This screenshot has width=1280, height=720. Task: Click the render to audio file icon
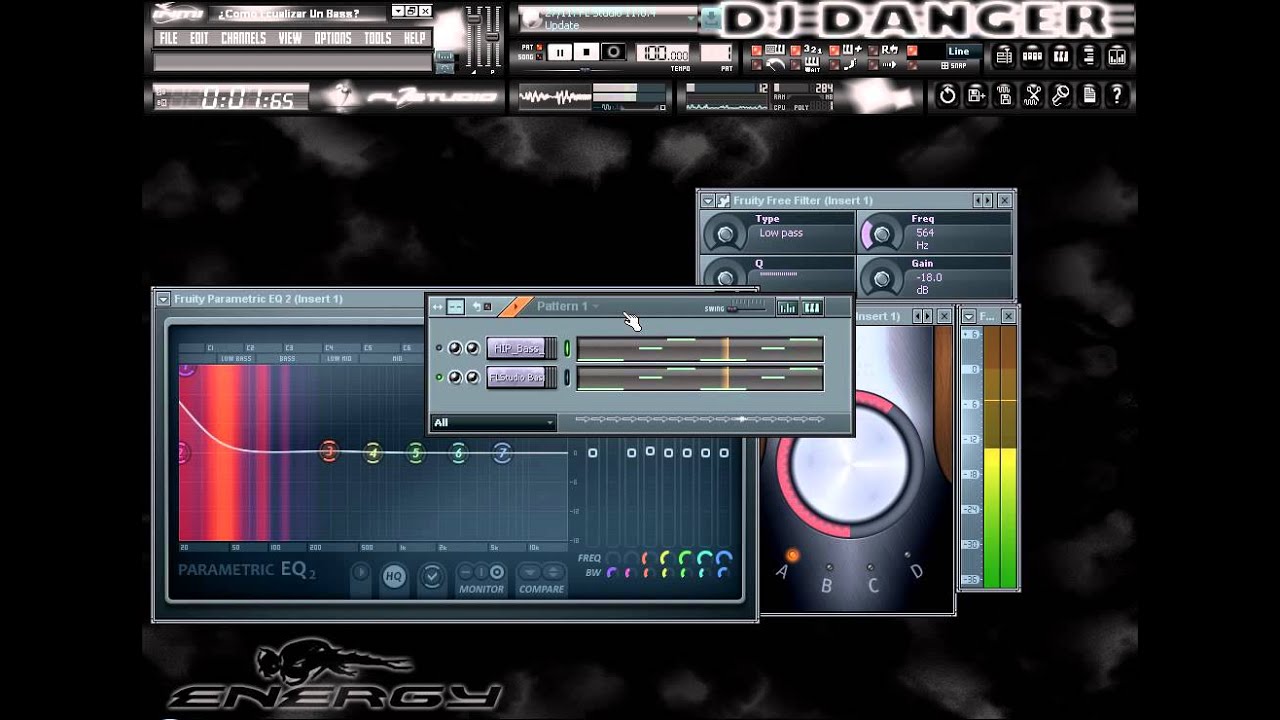1005,96
